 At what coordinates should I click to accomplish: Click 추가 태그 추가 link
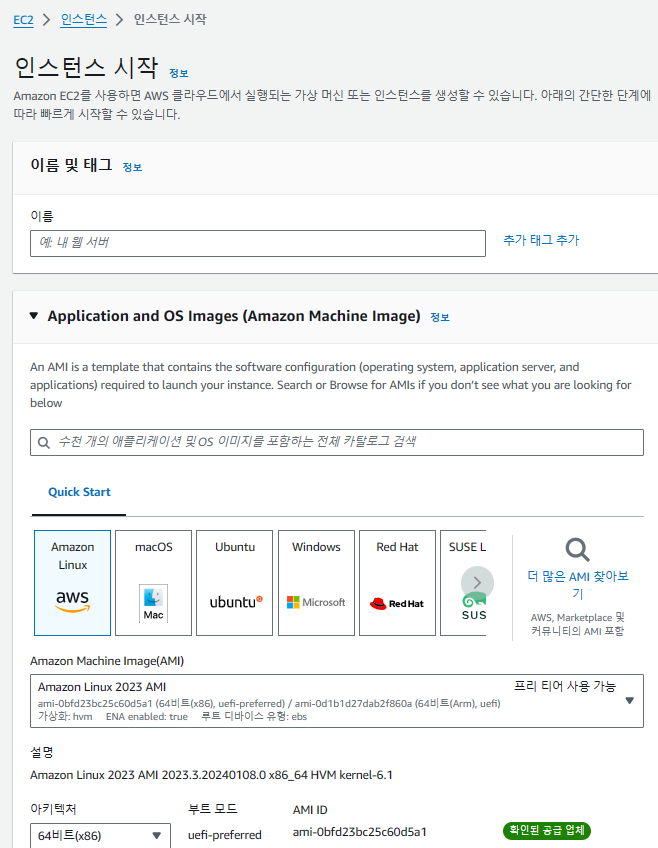point(541,240)
